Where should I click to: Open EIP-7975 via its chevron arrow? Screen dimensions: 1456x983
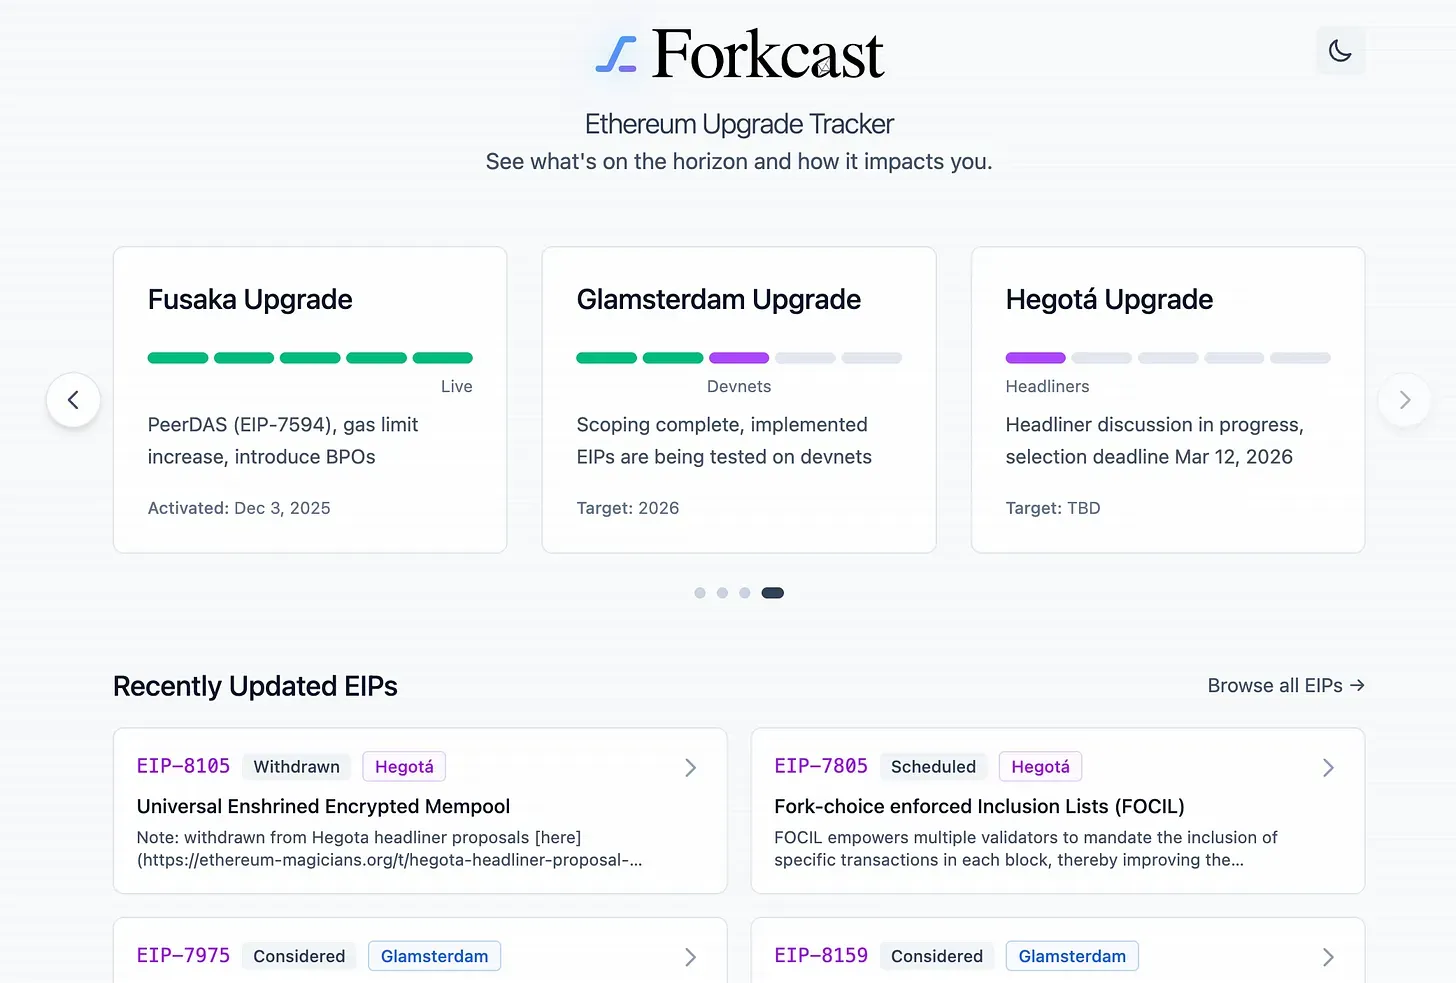(690, 957)
